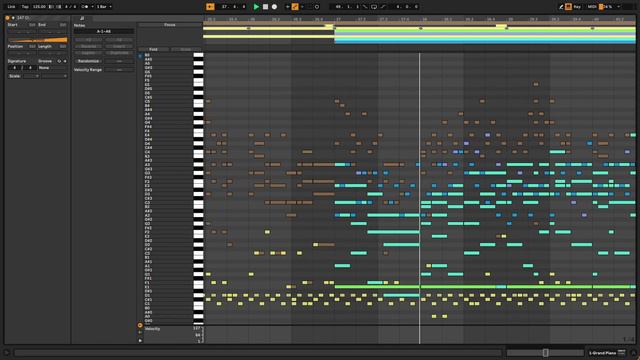Click the Session Record circle icon
Viewport: 640px width, 360px height.
tap(317, 7)
